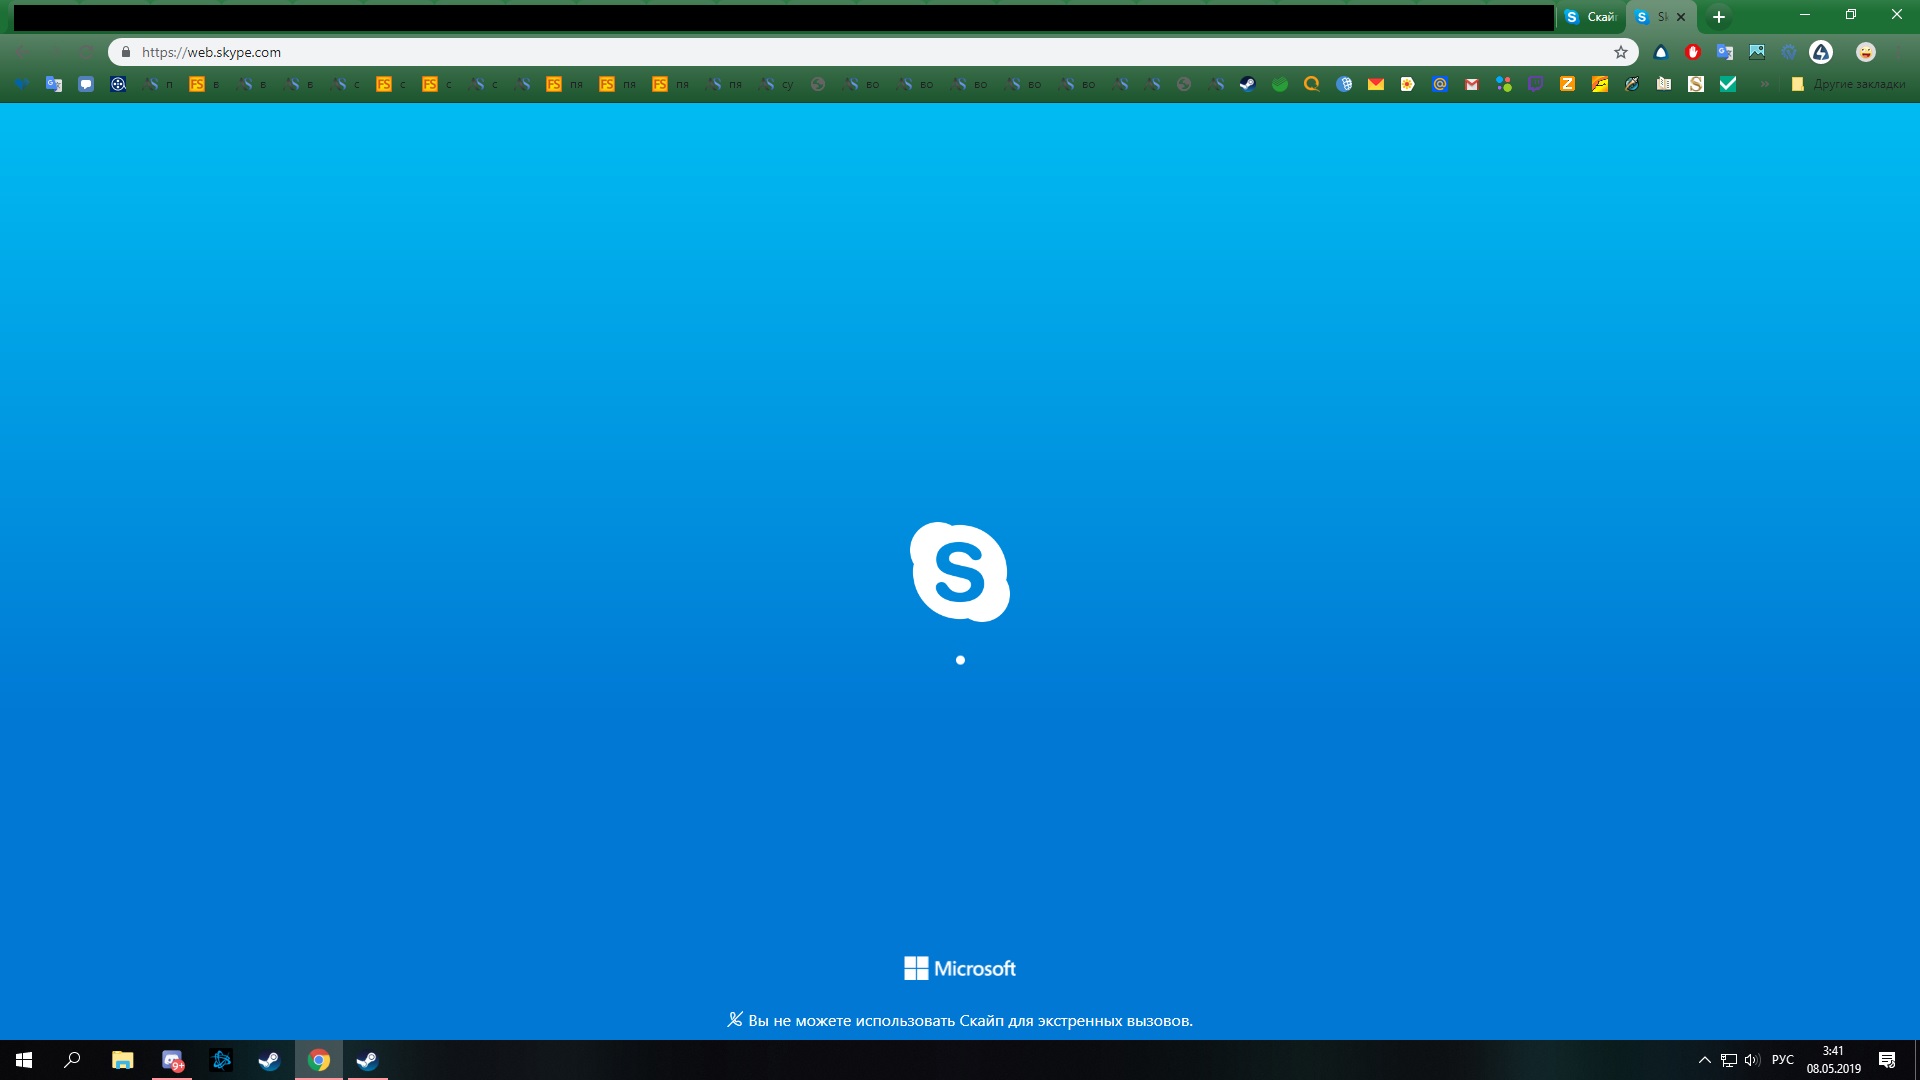Open the Chrome three-dot menu

tap(1900, 52)
